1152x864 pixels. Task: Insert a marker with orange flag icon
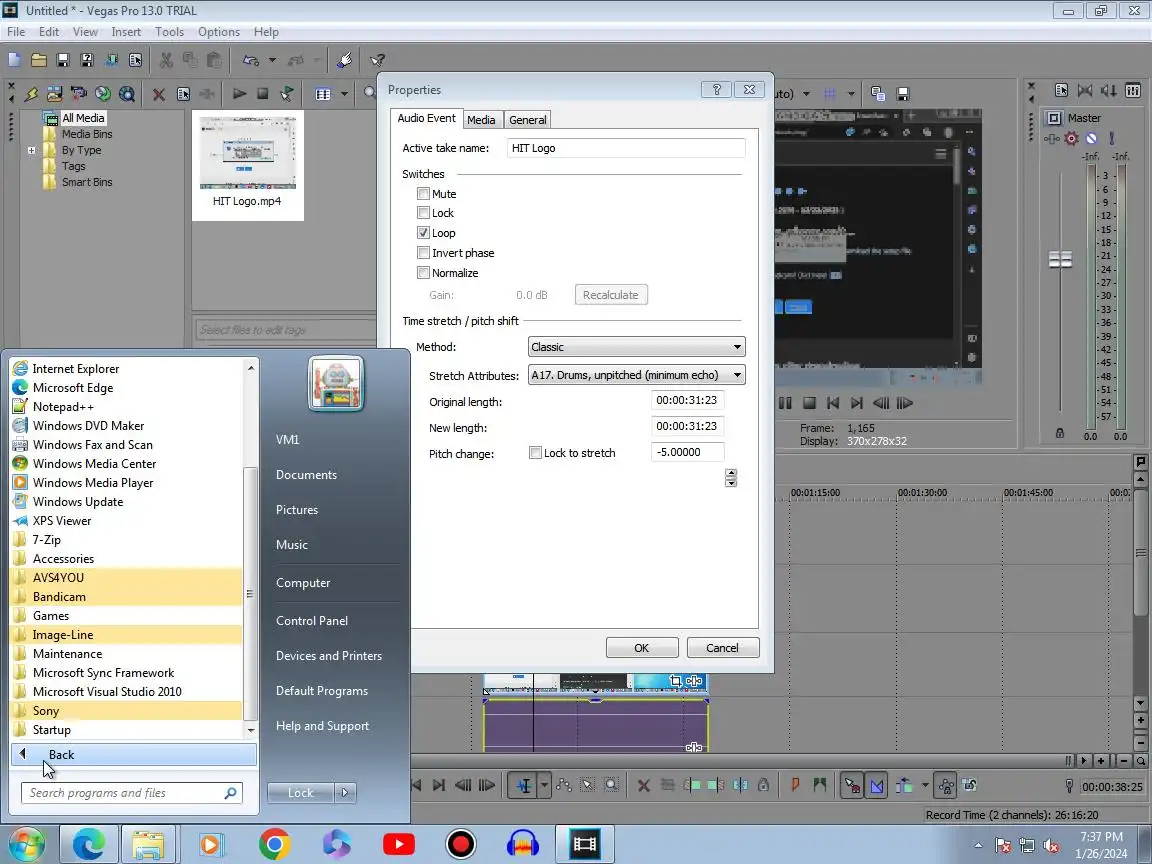795,785
